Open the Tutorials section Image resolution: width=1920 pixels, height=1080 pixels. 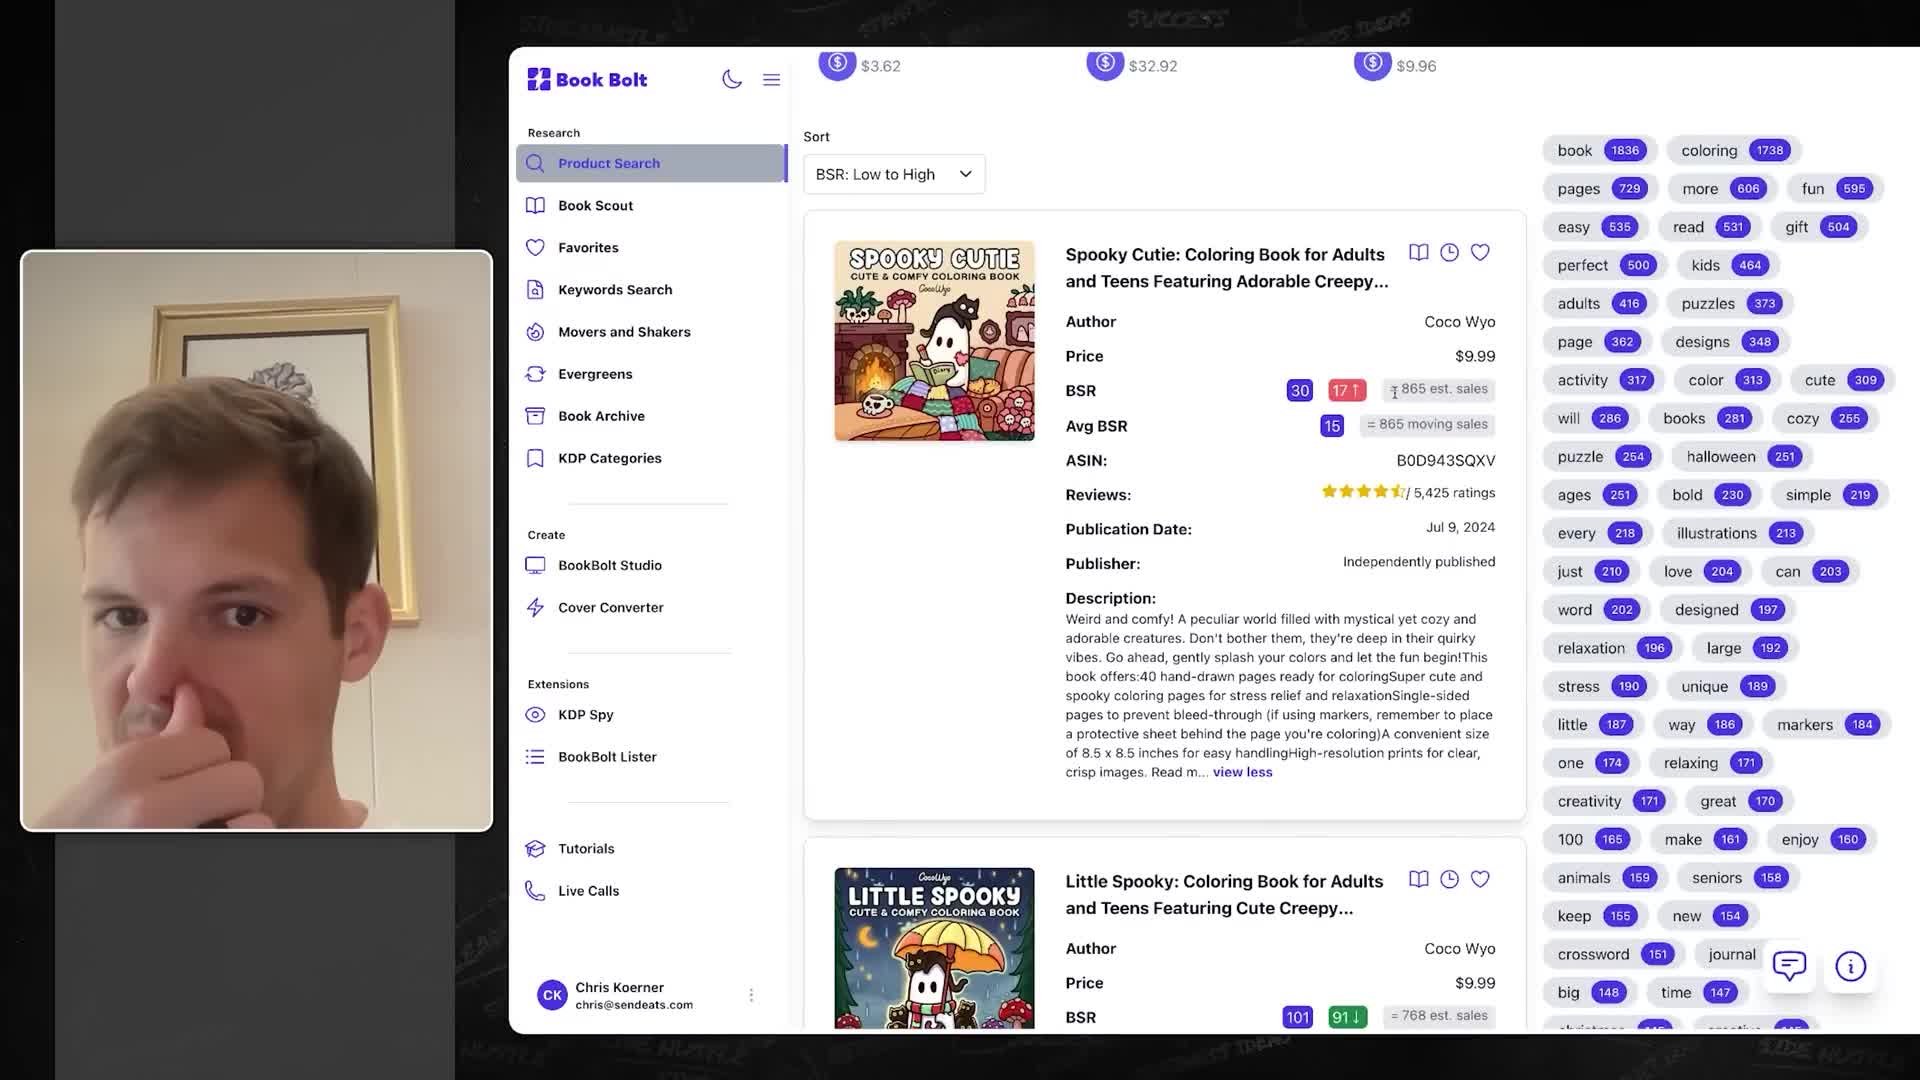[586, 848]
